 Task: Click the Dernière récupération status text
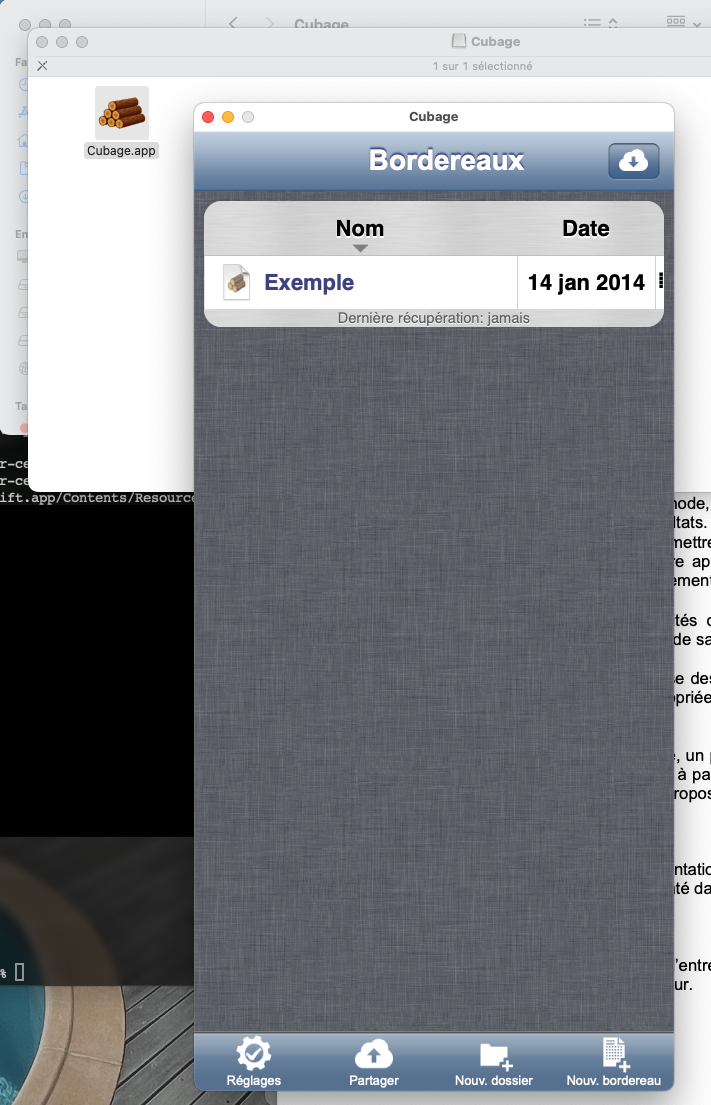click(433, 318)
